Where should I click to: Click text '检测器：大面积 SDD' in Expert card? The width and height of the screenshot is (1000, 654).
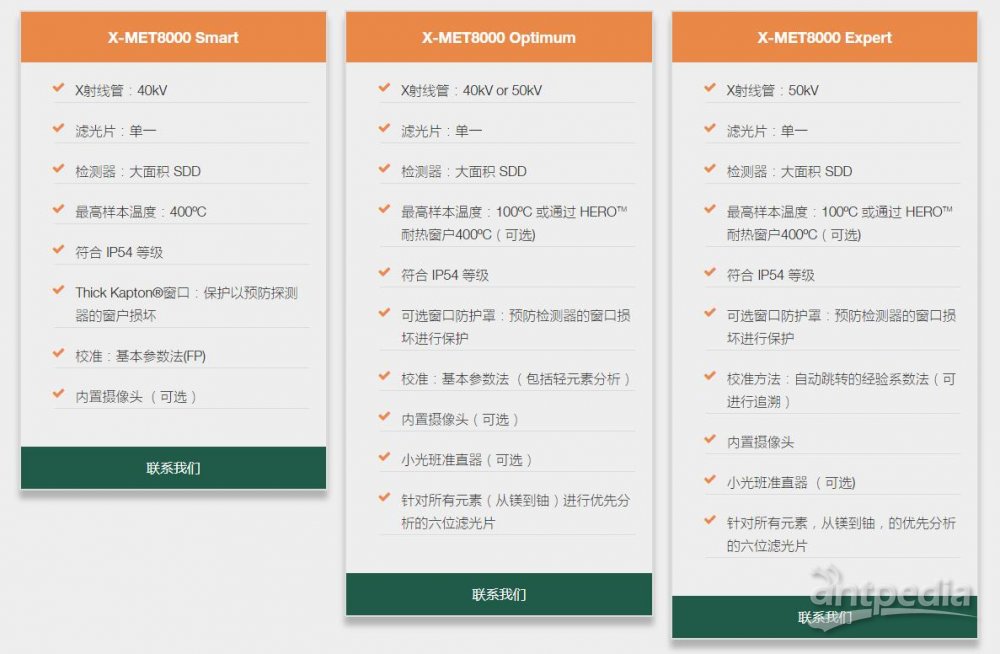[x=790, y=172]
